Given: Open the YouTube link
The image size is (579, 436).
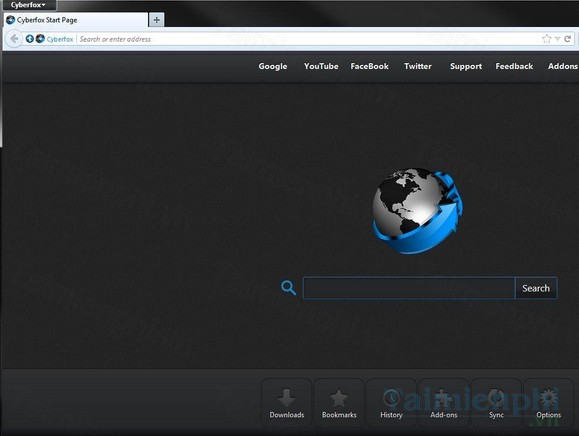Looking at the screenshot, I should pyautogui.click(x=321, y=66).
